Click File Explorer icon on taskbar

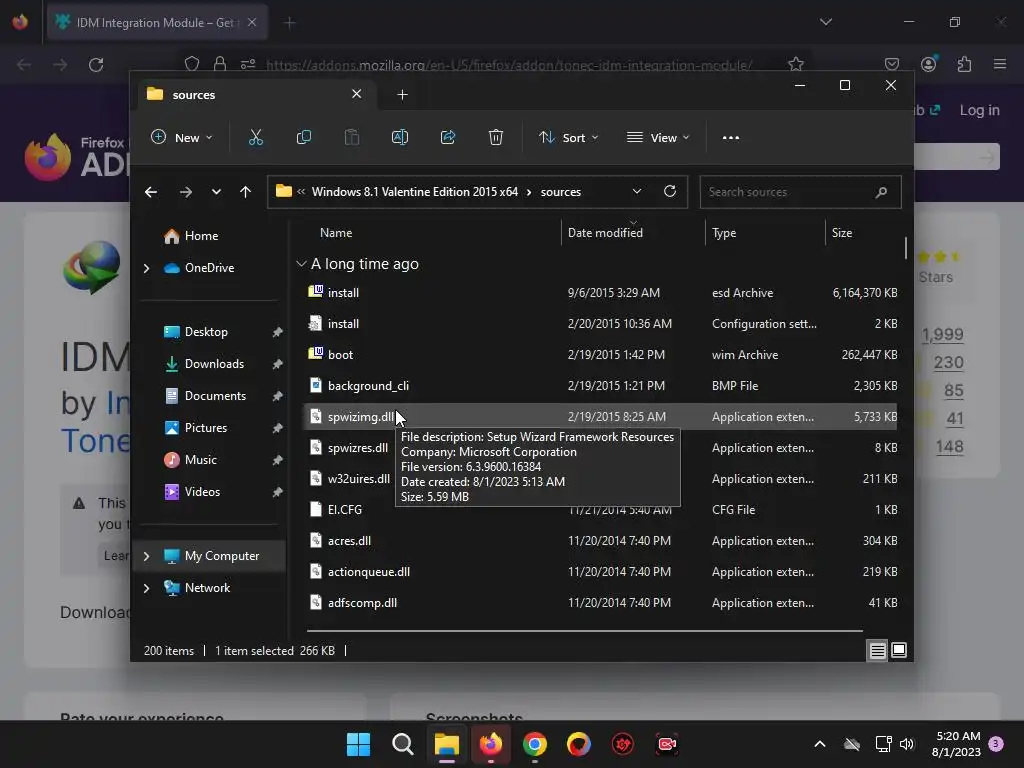click(447, 744)
